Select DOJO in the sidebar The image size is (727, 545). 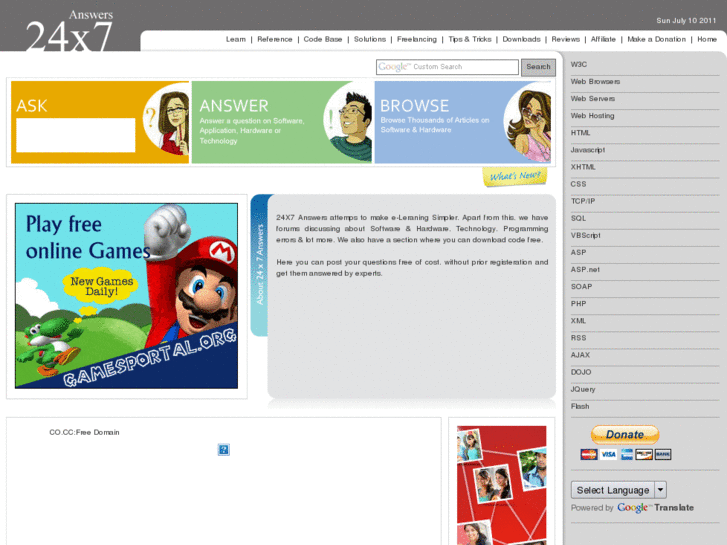[x=580, y=372]
